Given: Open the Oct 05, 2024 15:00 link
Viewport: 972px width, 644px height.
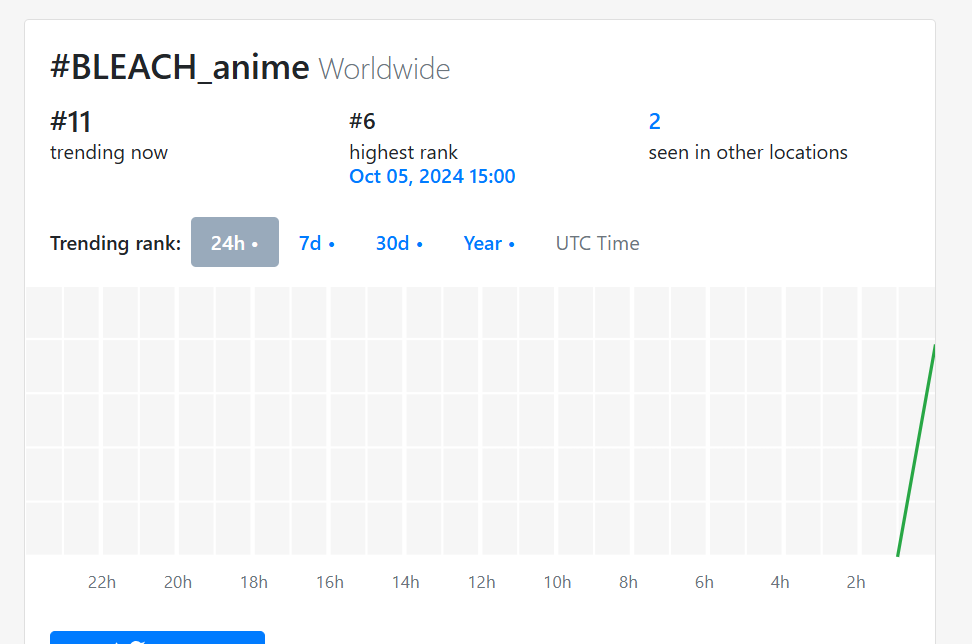Looking at the screenshot, I should tap(432, 177).
